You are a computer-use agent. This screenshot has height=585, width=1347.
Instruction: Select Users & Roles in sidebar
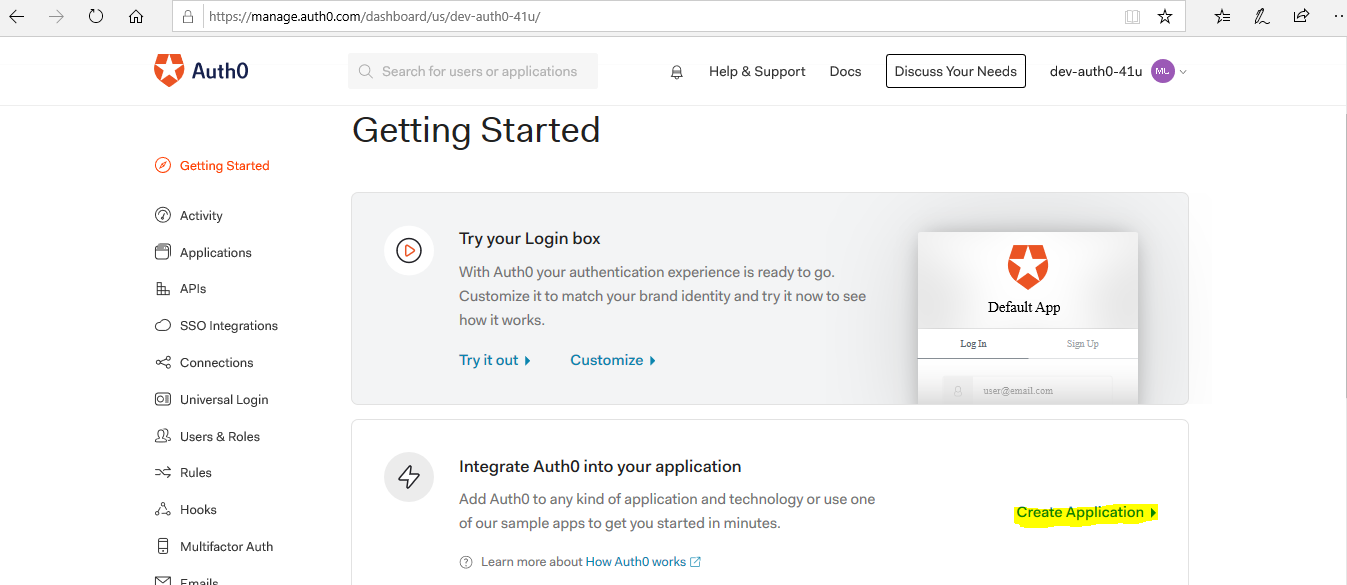coord(219,437)
